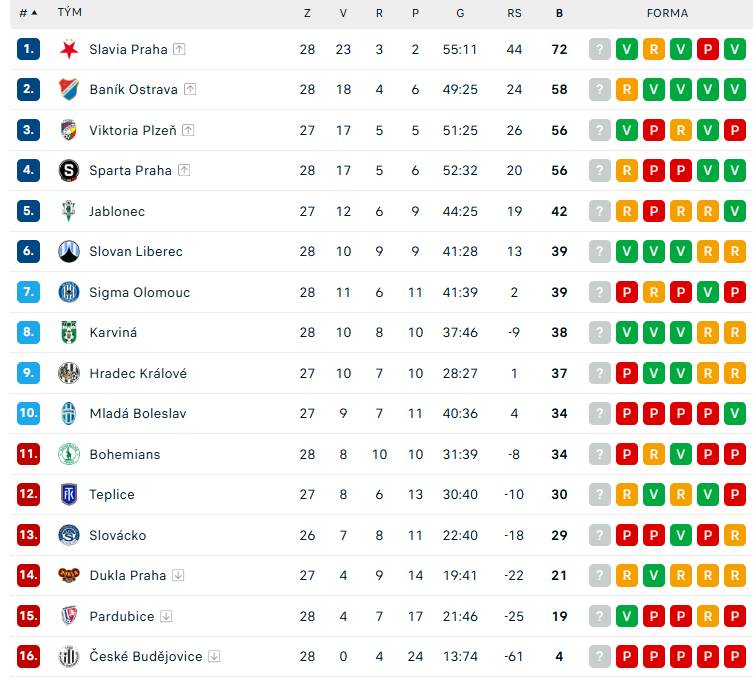Viewport: 753px width, 680px height.
Task: Sort standings by the RS column header
Action: pos(514,13)
